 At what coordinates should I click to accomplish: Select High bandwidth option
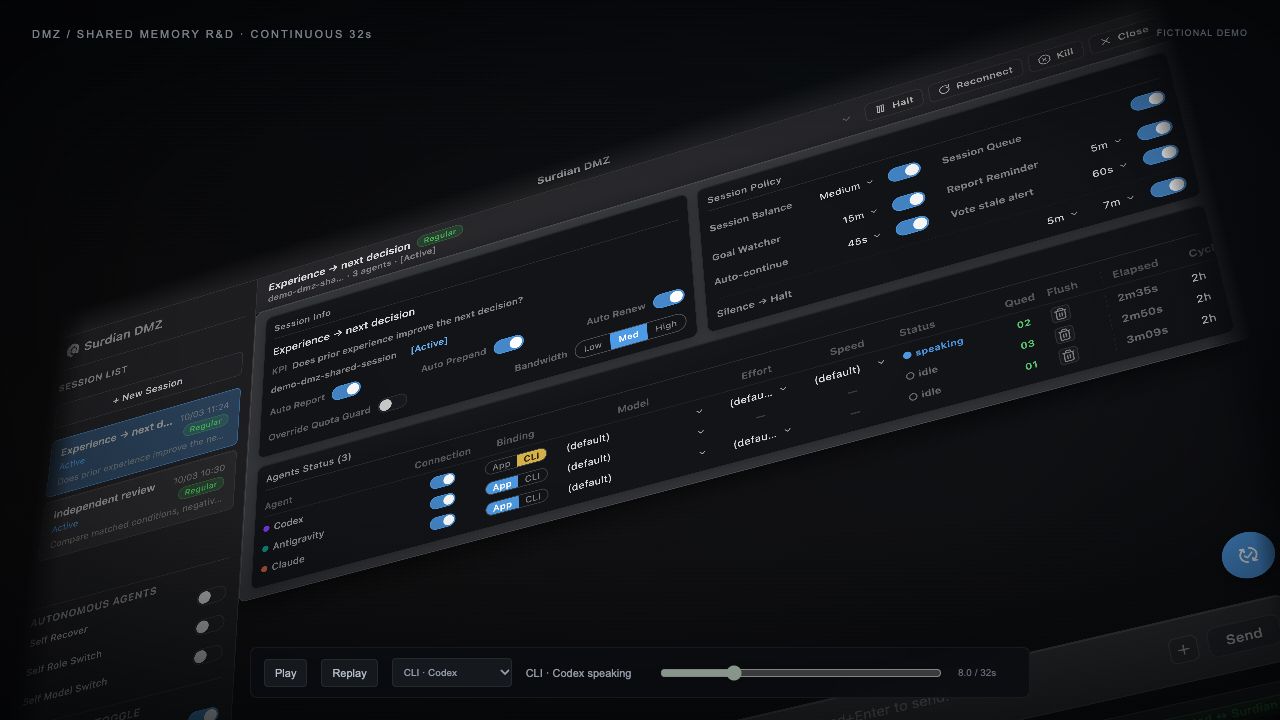(x=665, y=325)
